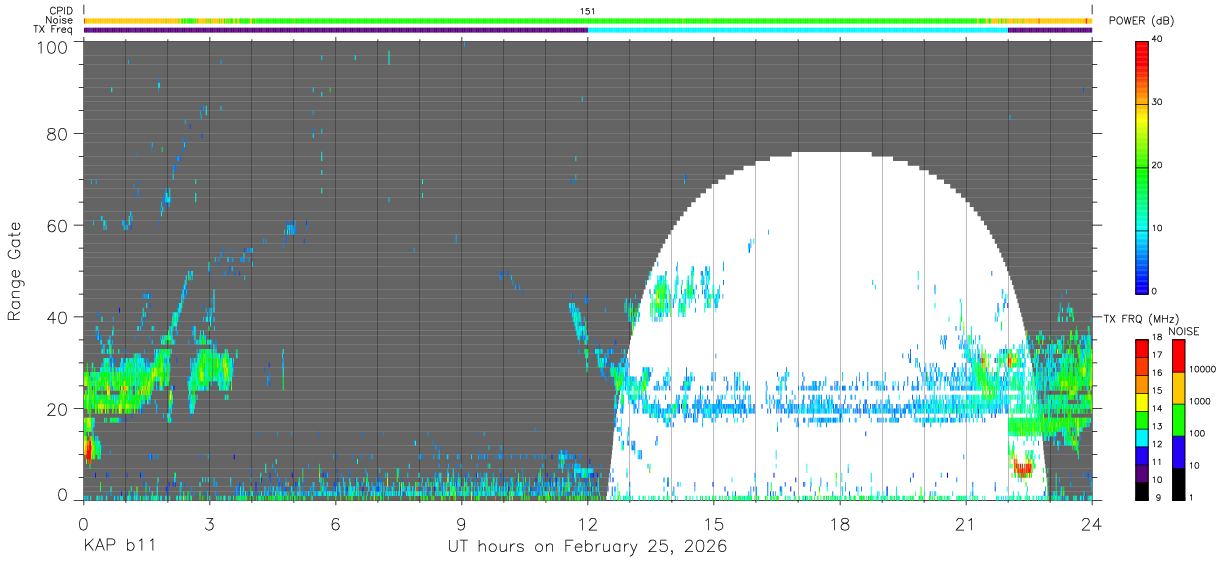The width and height of the screenshot is (1228, 567).
Task: Click the 18 label on the TX FRQ legend
Action: (1158, 338)
